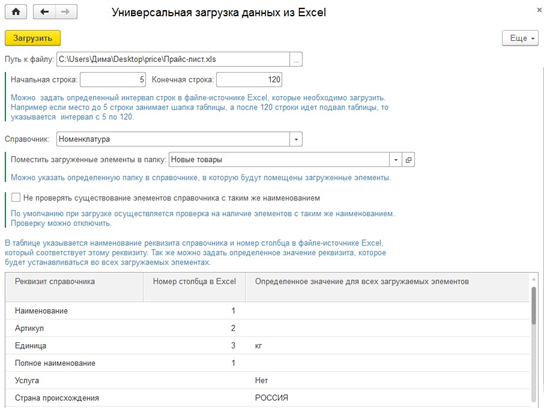Open the selected folder with the open-item icon
The image size is (544, 409).
(408, 160)
